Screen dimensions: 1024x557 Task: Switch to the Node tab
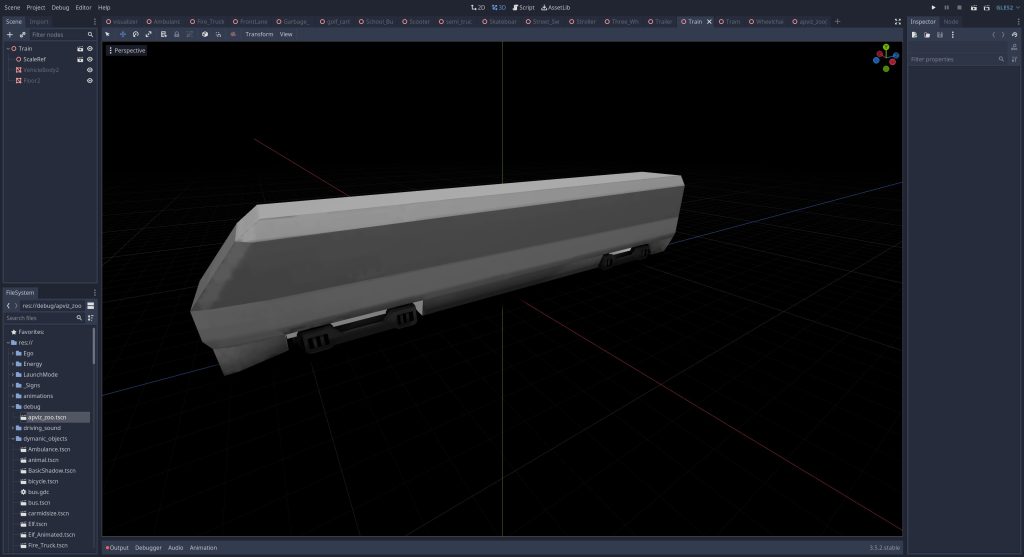pyautogui.click(x=950, y=21)
